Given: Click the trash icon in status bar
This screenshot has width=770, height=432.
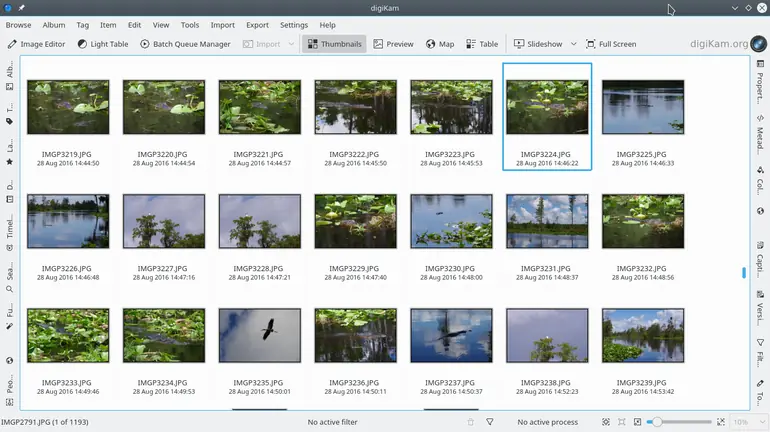Looking at the screenshot, I should [x=471, y=422].
